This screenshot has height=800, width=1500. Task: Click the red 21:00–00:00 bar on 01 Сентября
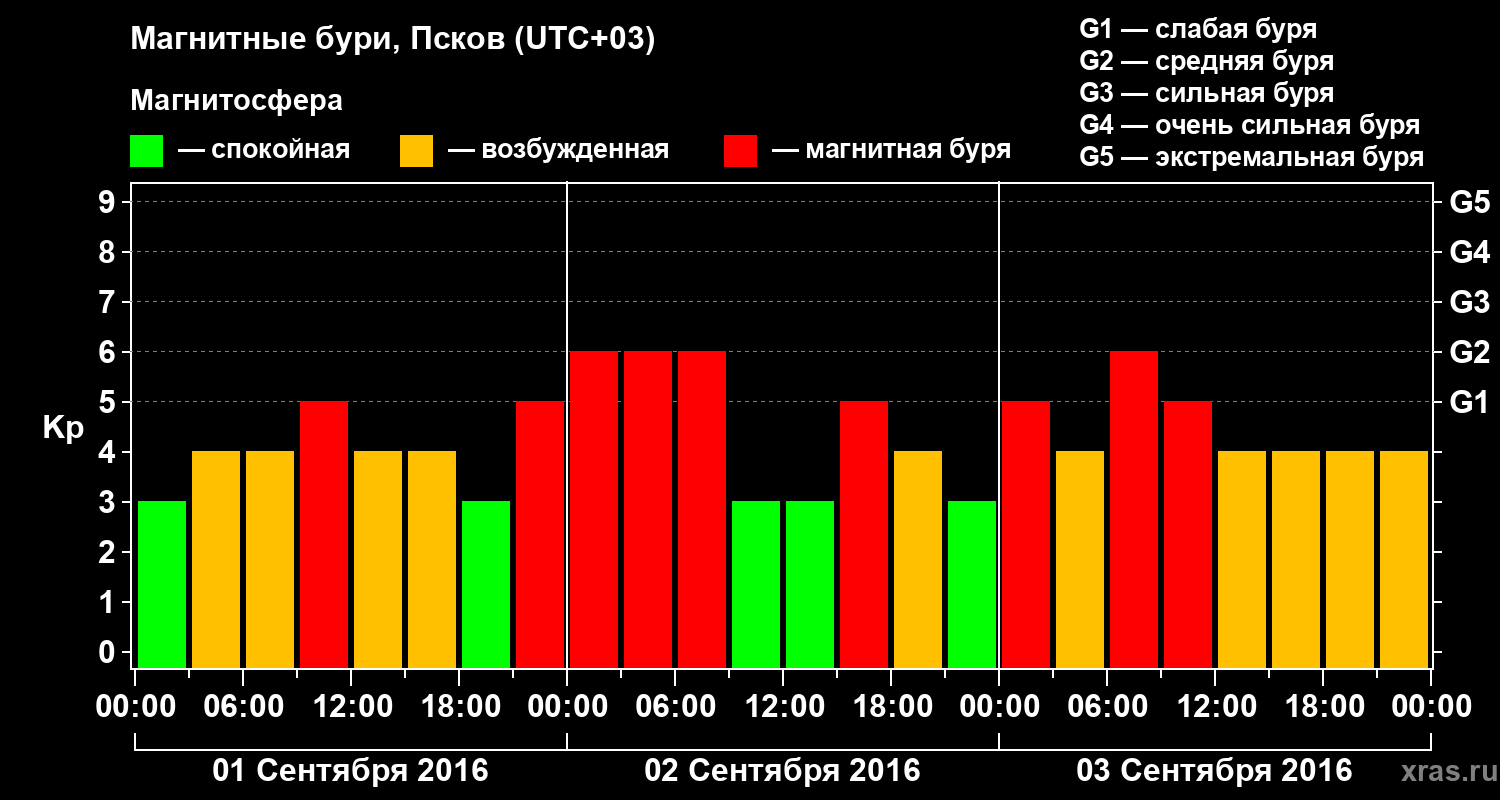tap(540, 534)
